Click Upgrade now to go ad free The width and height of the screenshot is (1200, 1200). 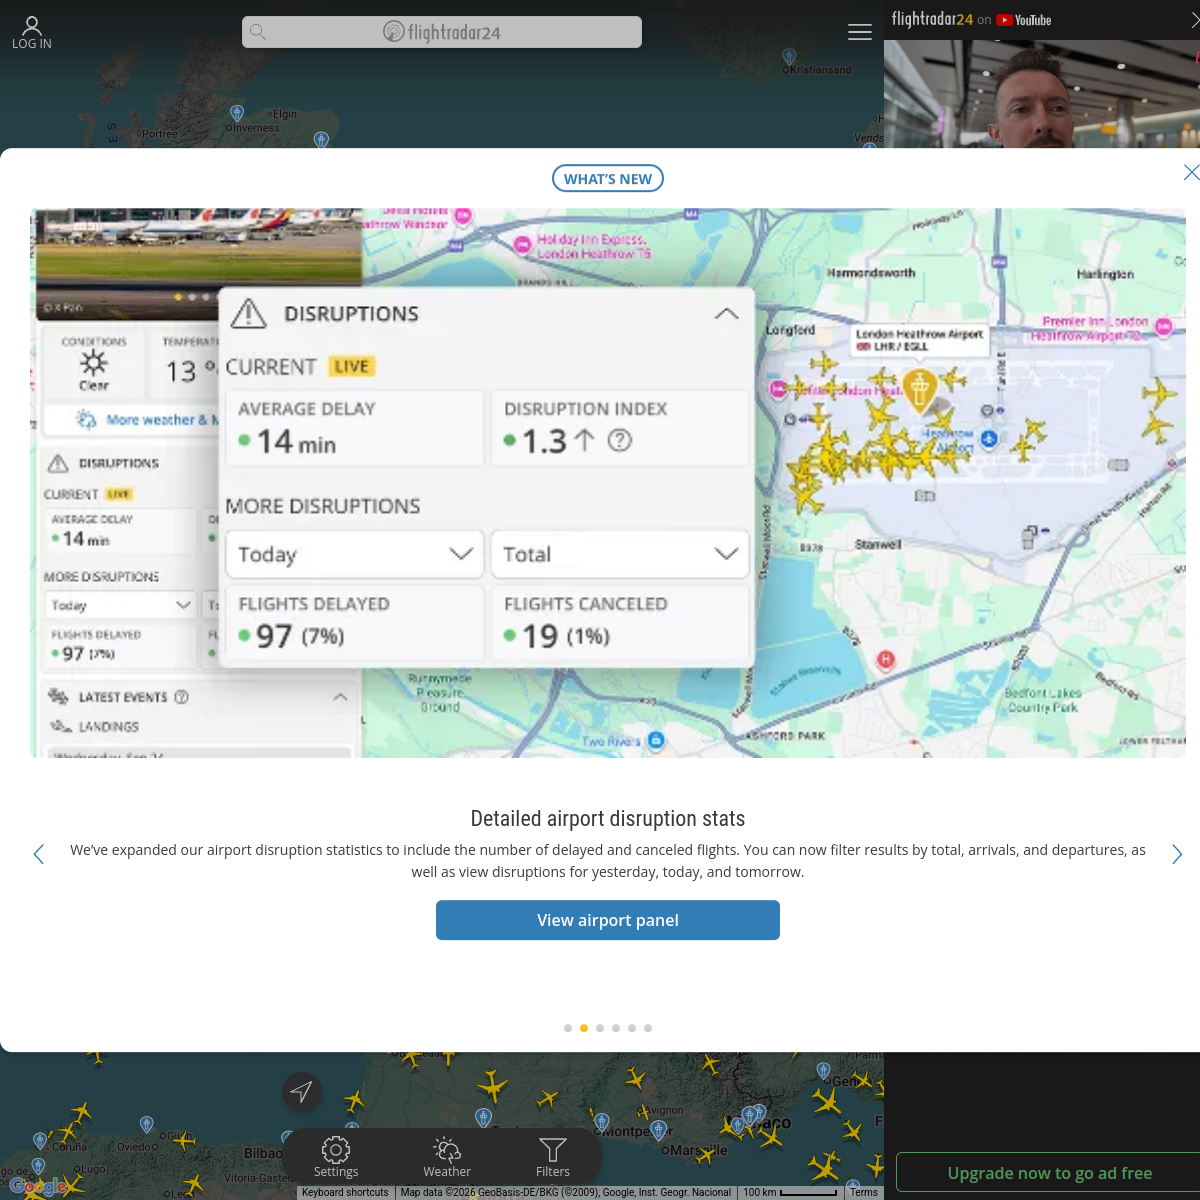pyautogui.click(x=1050, y=1172)
